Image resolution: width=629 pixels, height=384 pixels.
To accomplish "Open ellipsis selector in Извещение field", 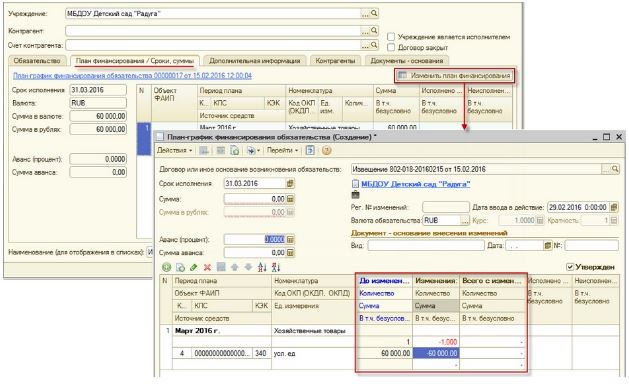I will [606, 169].
